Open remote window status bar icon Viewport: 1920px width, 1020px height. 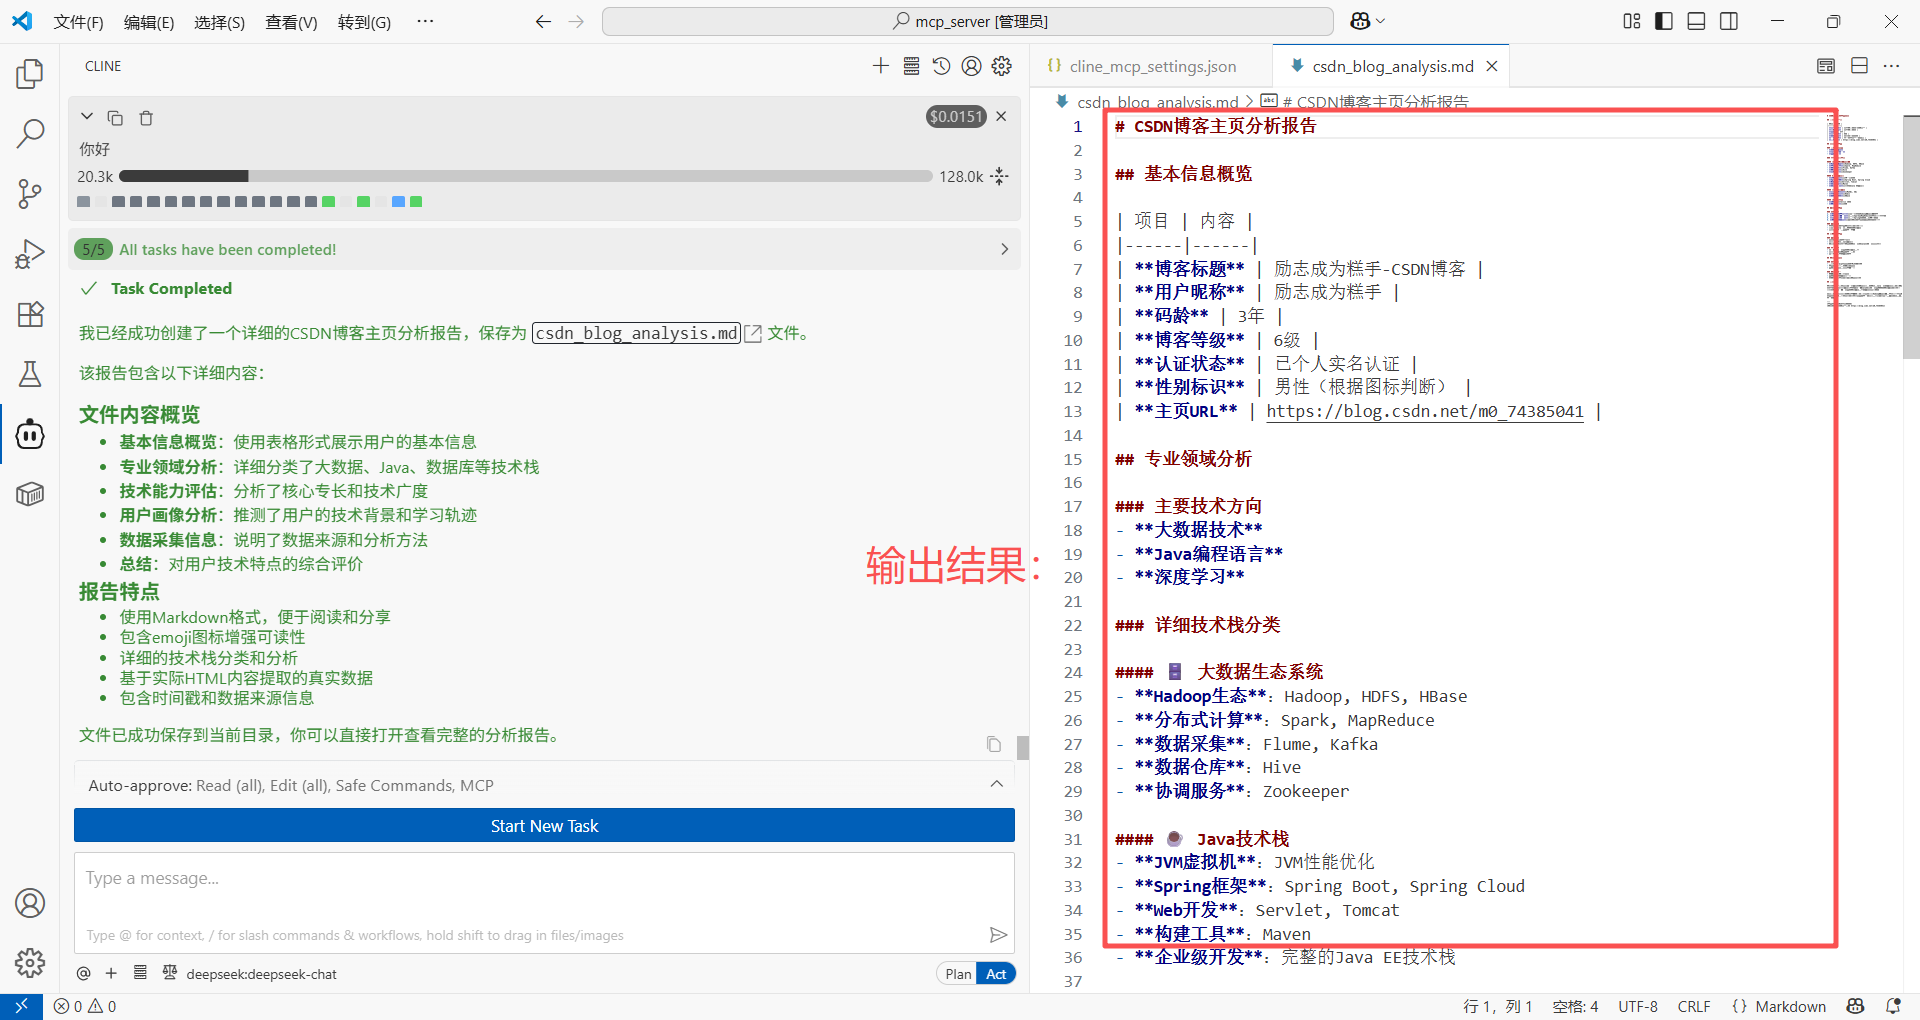[21, 1006]
